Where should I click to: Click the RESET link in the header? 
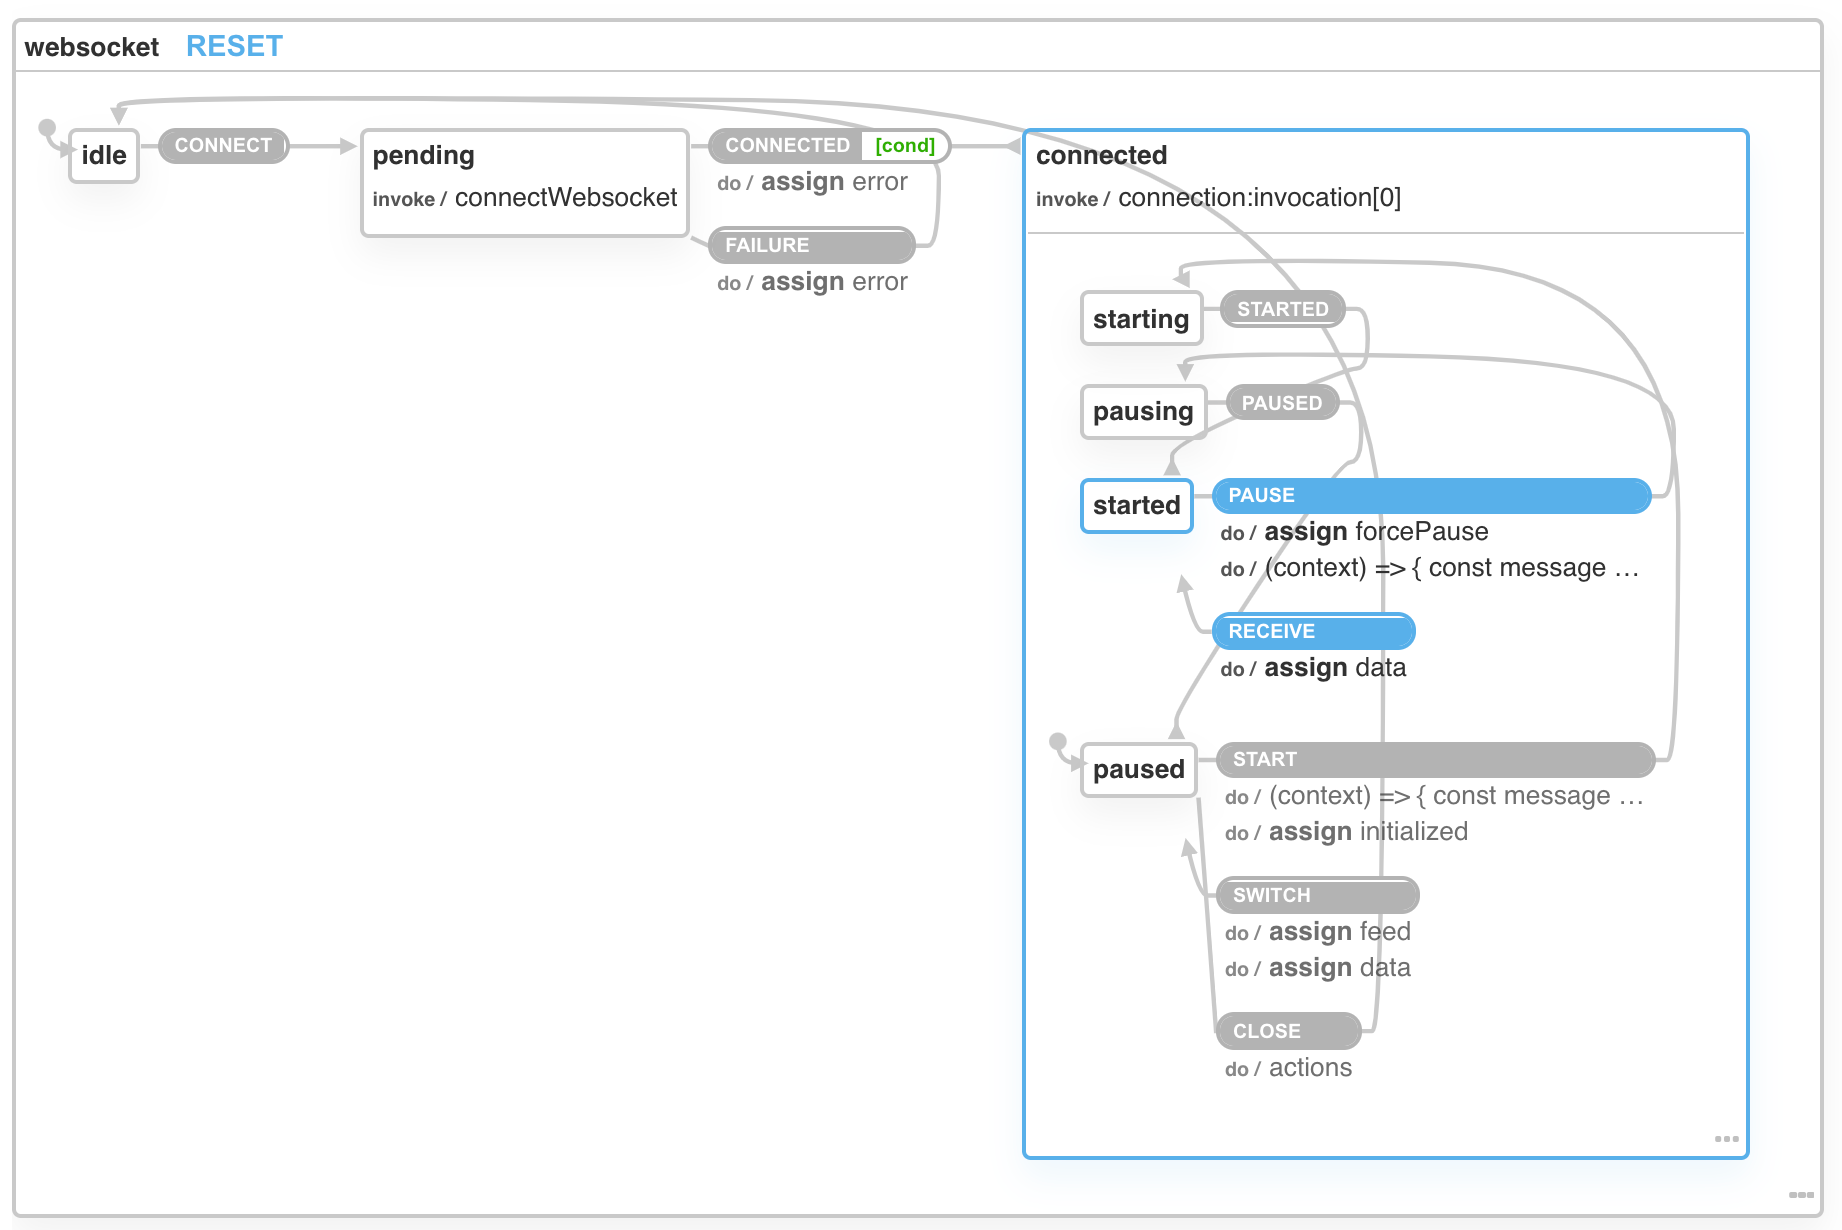pyautogui.click(x=234, y=47)
